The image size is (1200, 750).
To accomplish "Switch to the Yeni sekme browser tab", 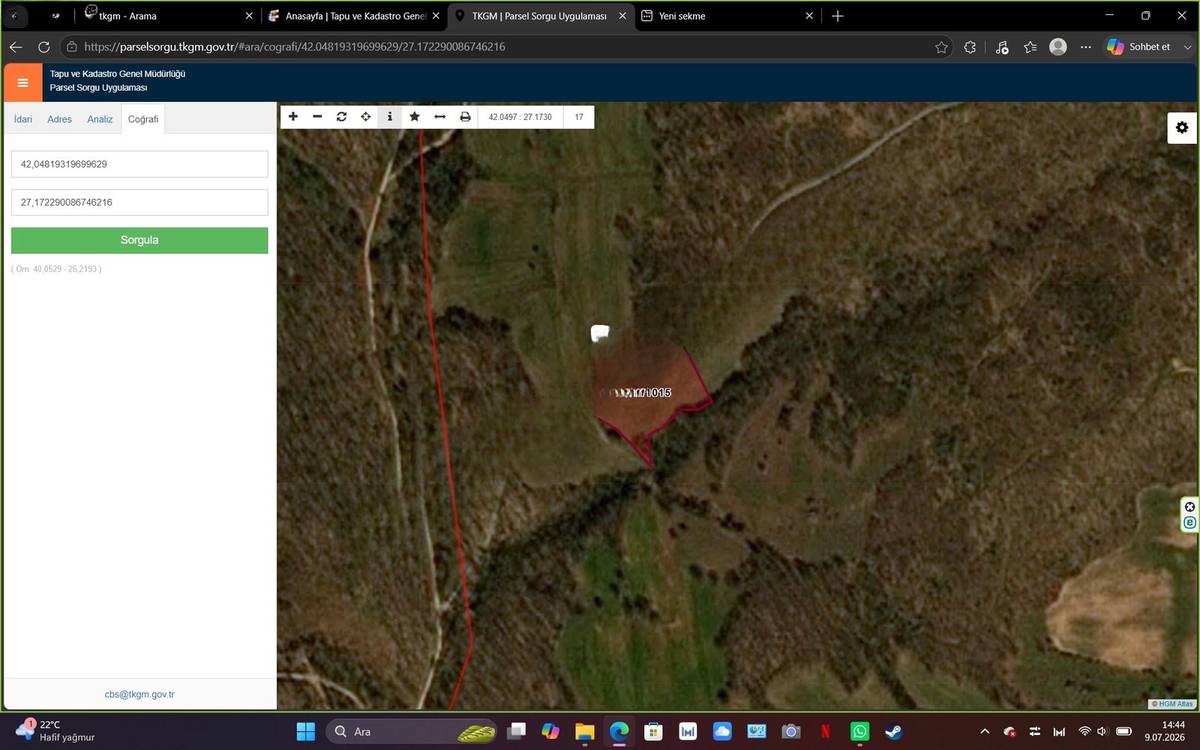I will point(727,16).
